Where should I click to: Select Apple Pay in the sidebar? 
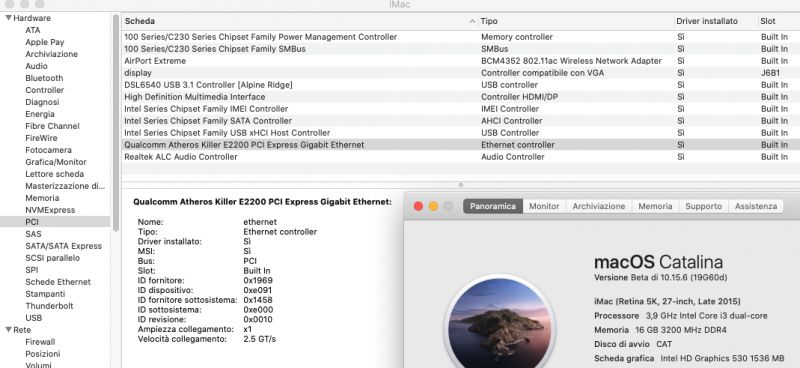click(x=45, y=42)
